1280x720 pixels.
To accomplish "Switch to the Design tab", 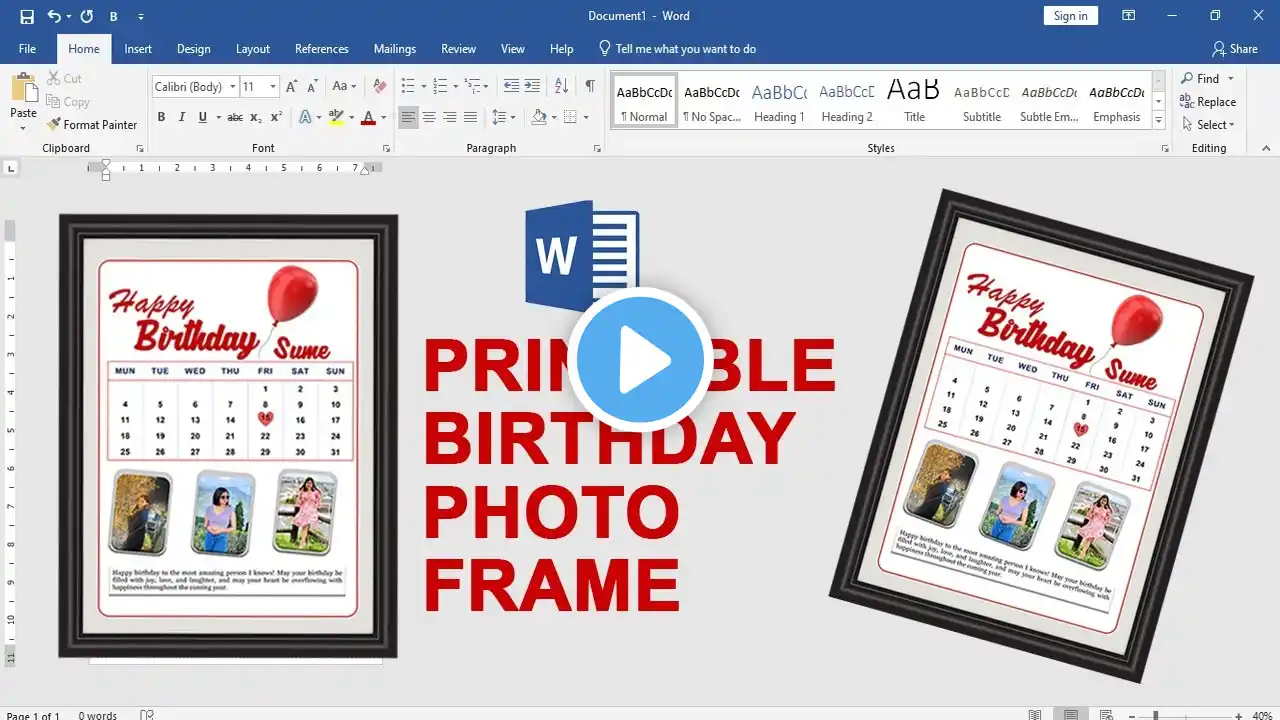I will point(194,49).
